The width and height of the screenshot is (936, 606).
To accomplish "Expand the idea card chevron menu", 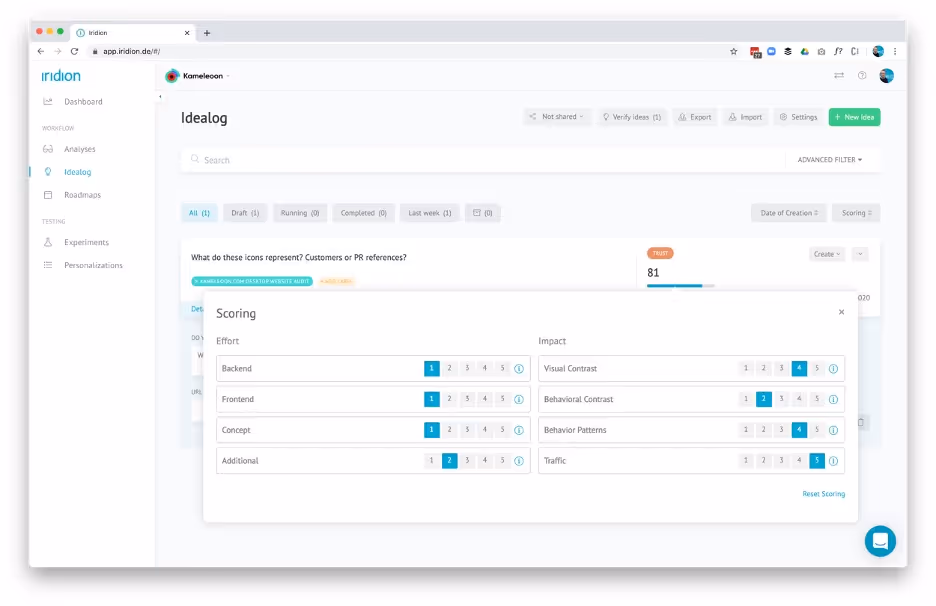I will click(860, 254).
